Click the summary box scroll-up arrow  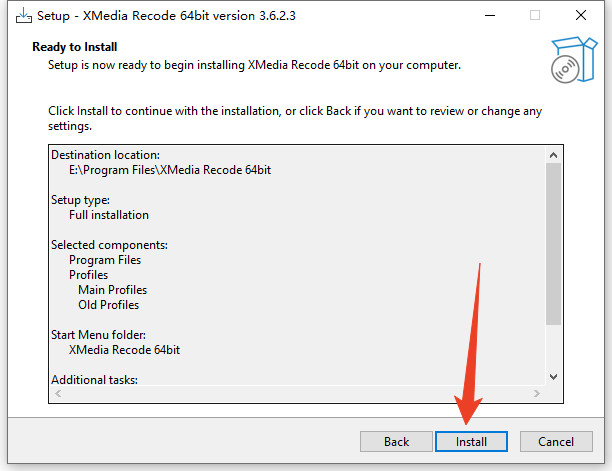[554, 155]
